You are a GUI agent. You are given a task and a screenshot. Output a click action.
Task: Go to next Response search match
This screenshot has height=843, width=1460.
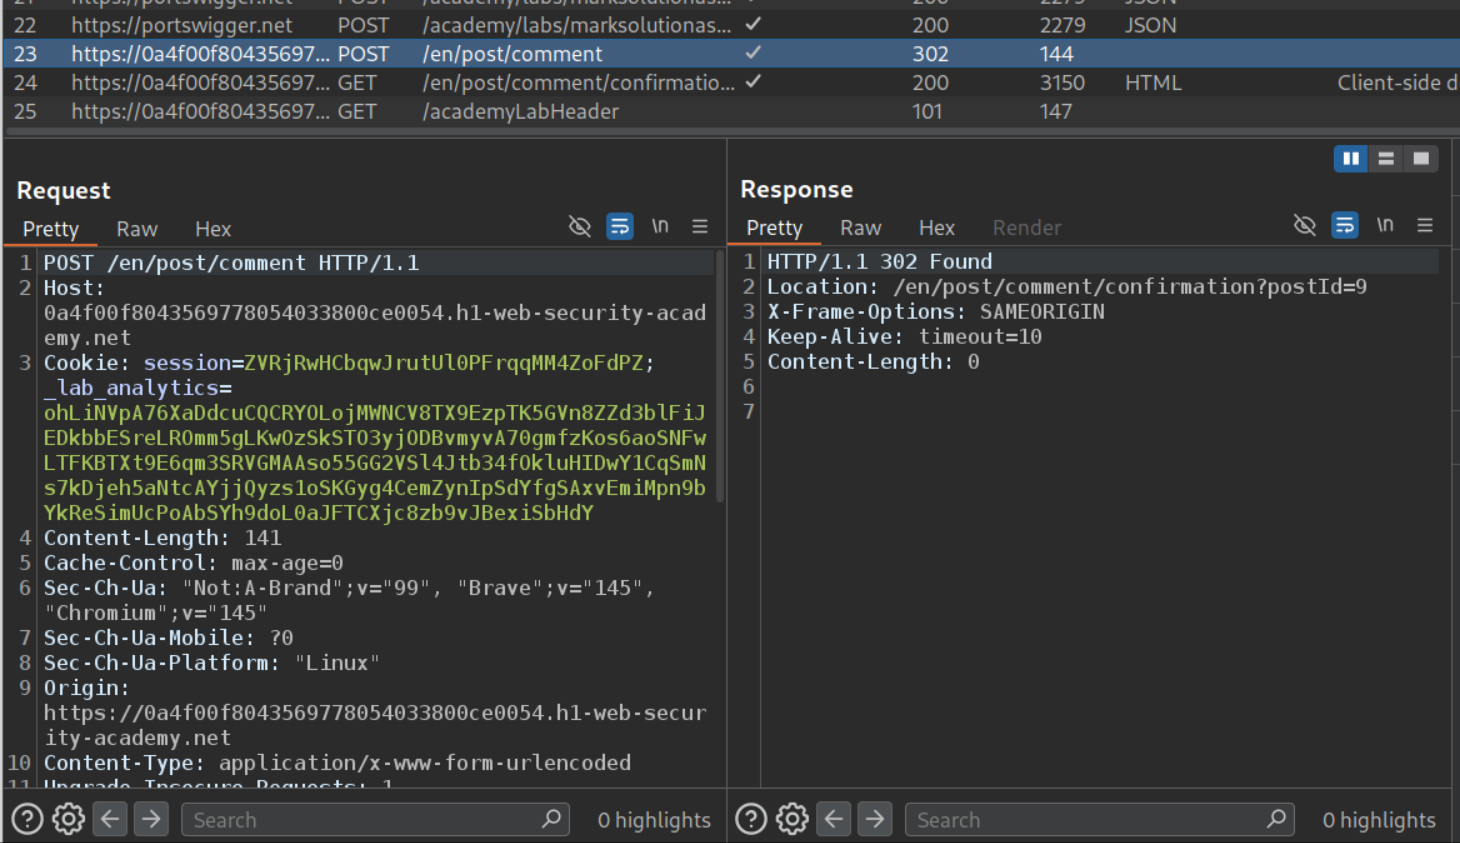click(x=875, y=820)
